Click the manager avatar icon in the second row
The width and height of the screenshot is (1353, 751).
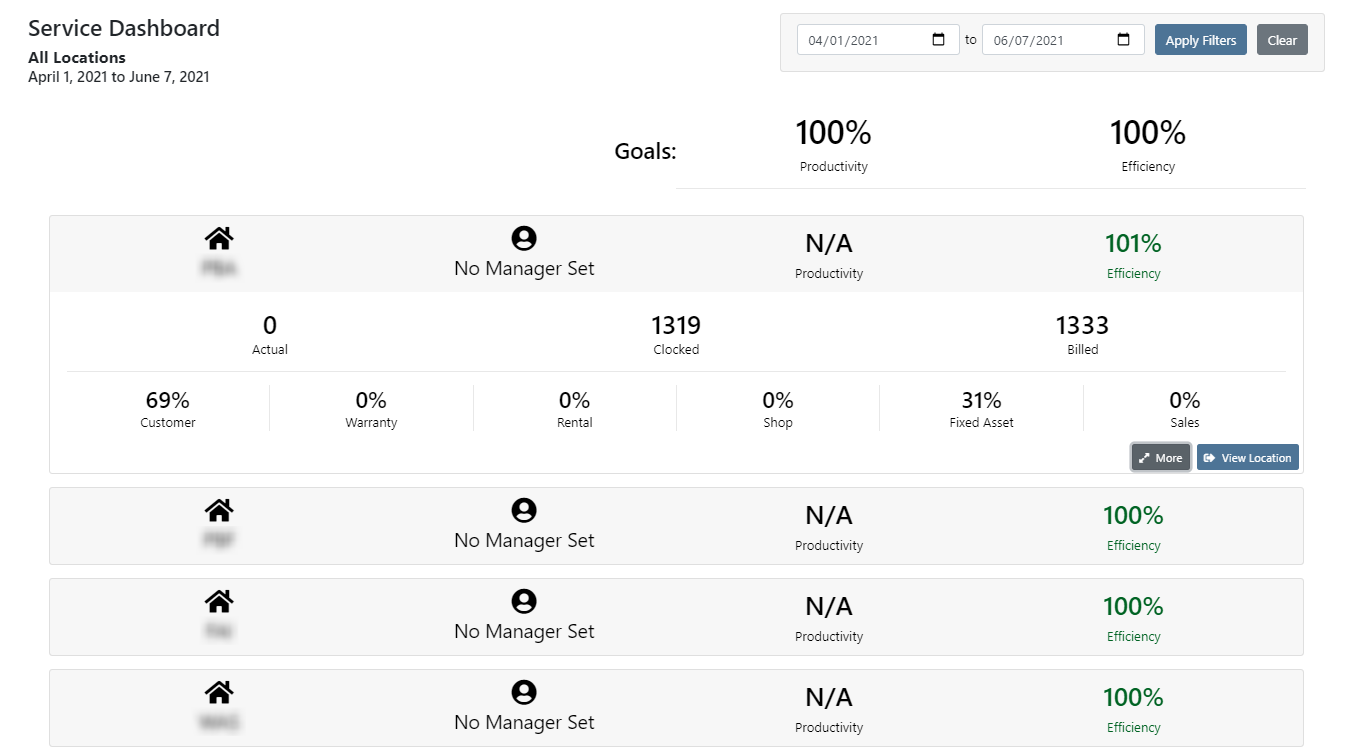[524, 510]
